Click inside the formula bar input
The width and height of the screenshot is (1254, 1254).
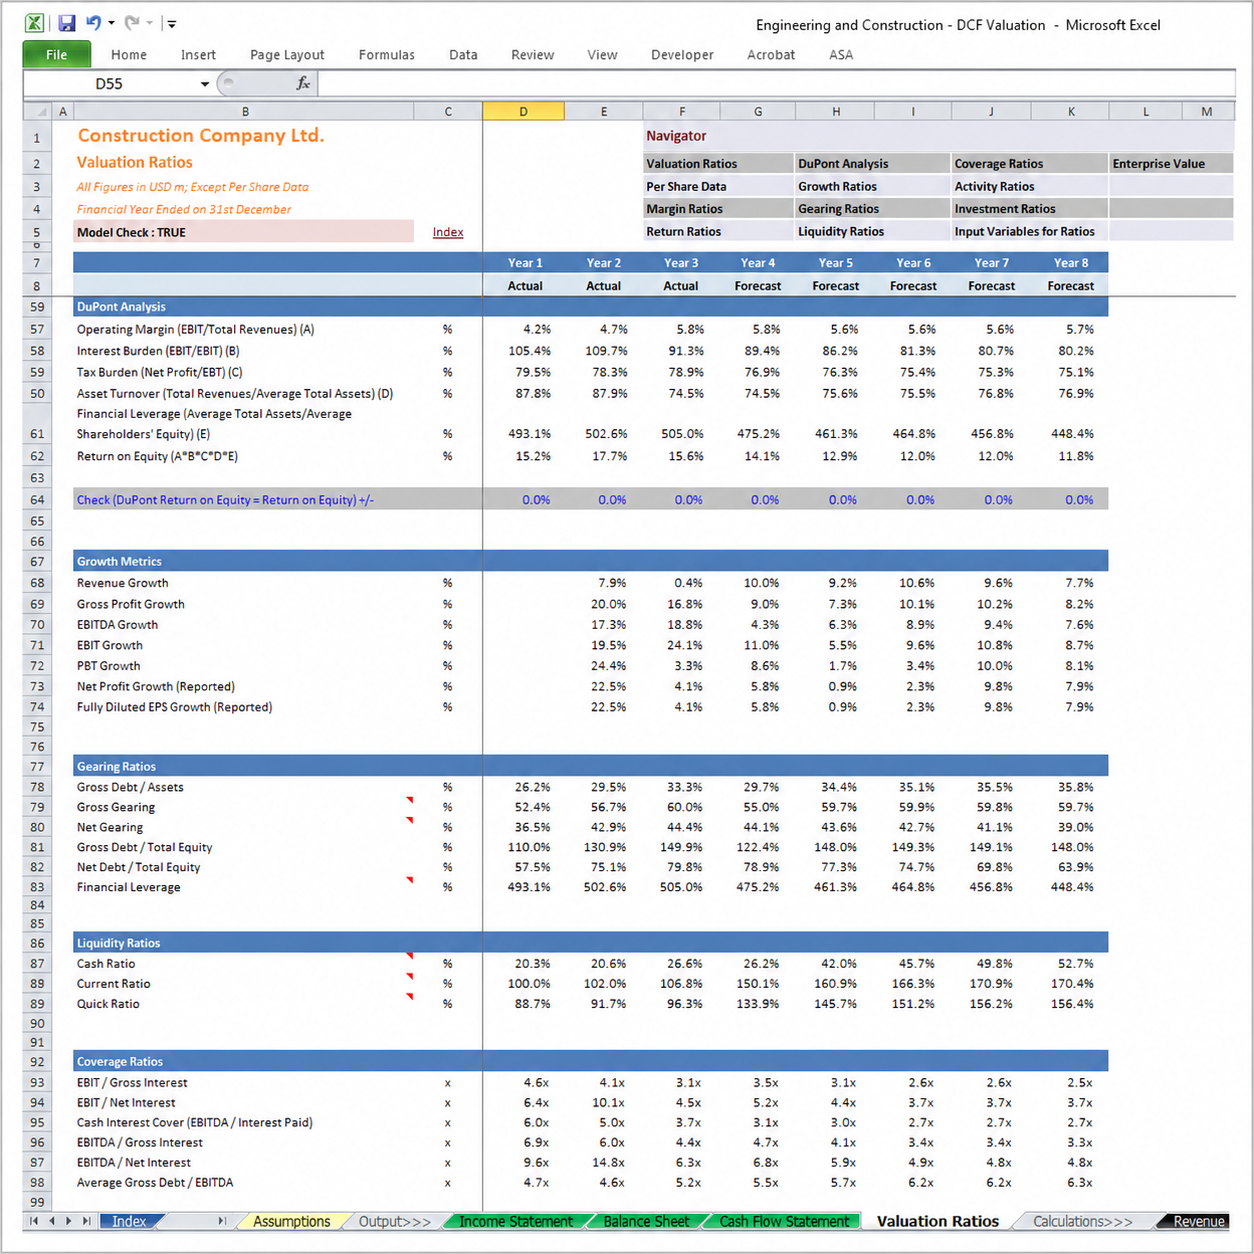pos(776,84)
